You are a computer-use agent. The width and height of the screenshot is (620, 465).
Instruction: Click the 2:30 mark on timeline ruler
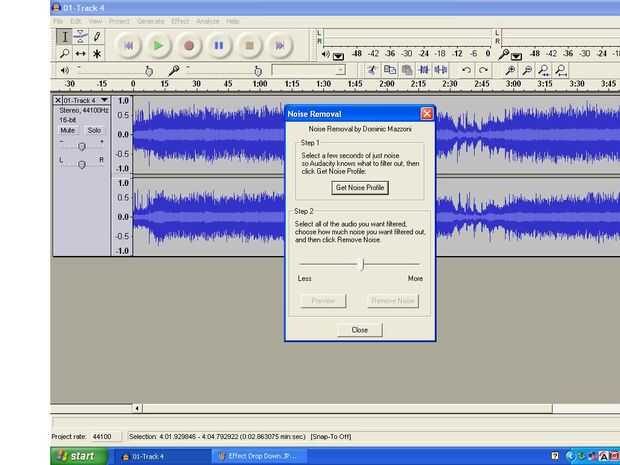point(450,84)
